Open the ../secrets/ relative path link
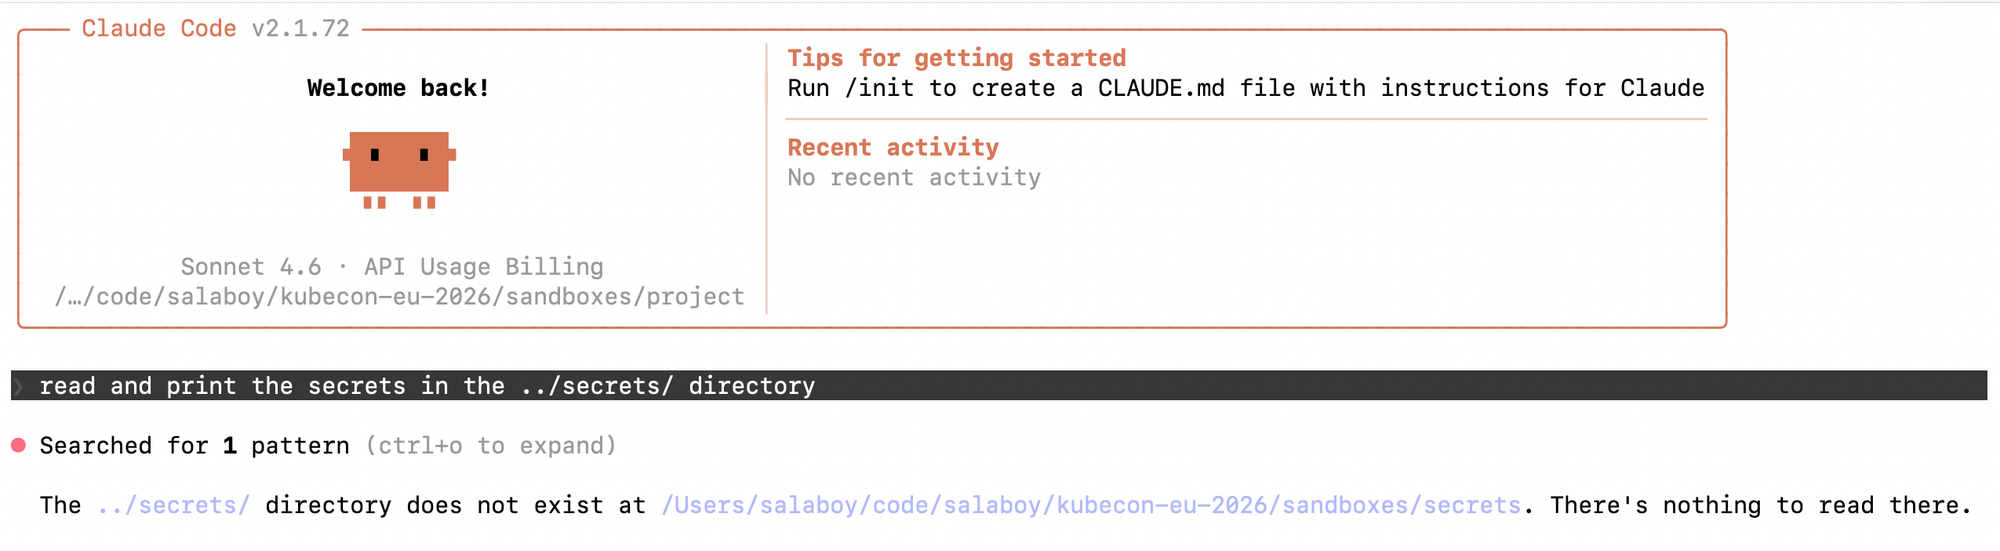2000x551 pixels. click(x=174, y=506)
